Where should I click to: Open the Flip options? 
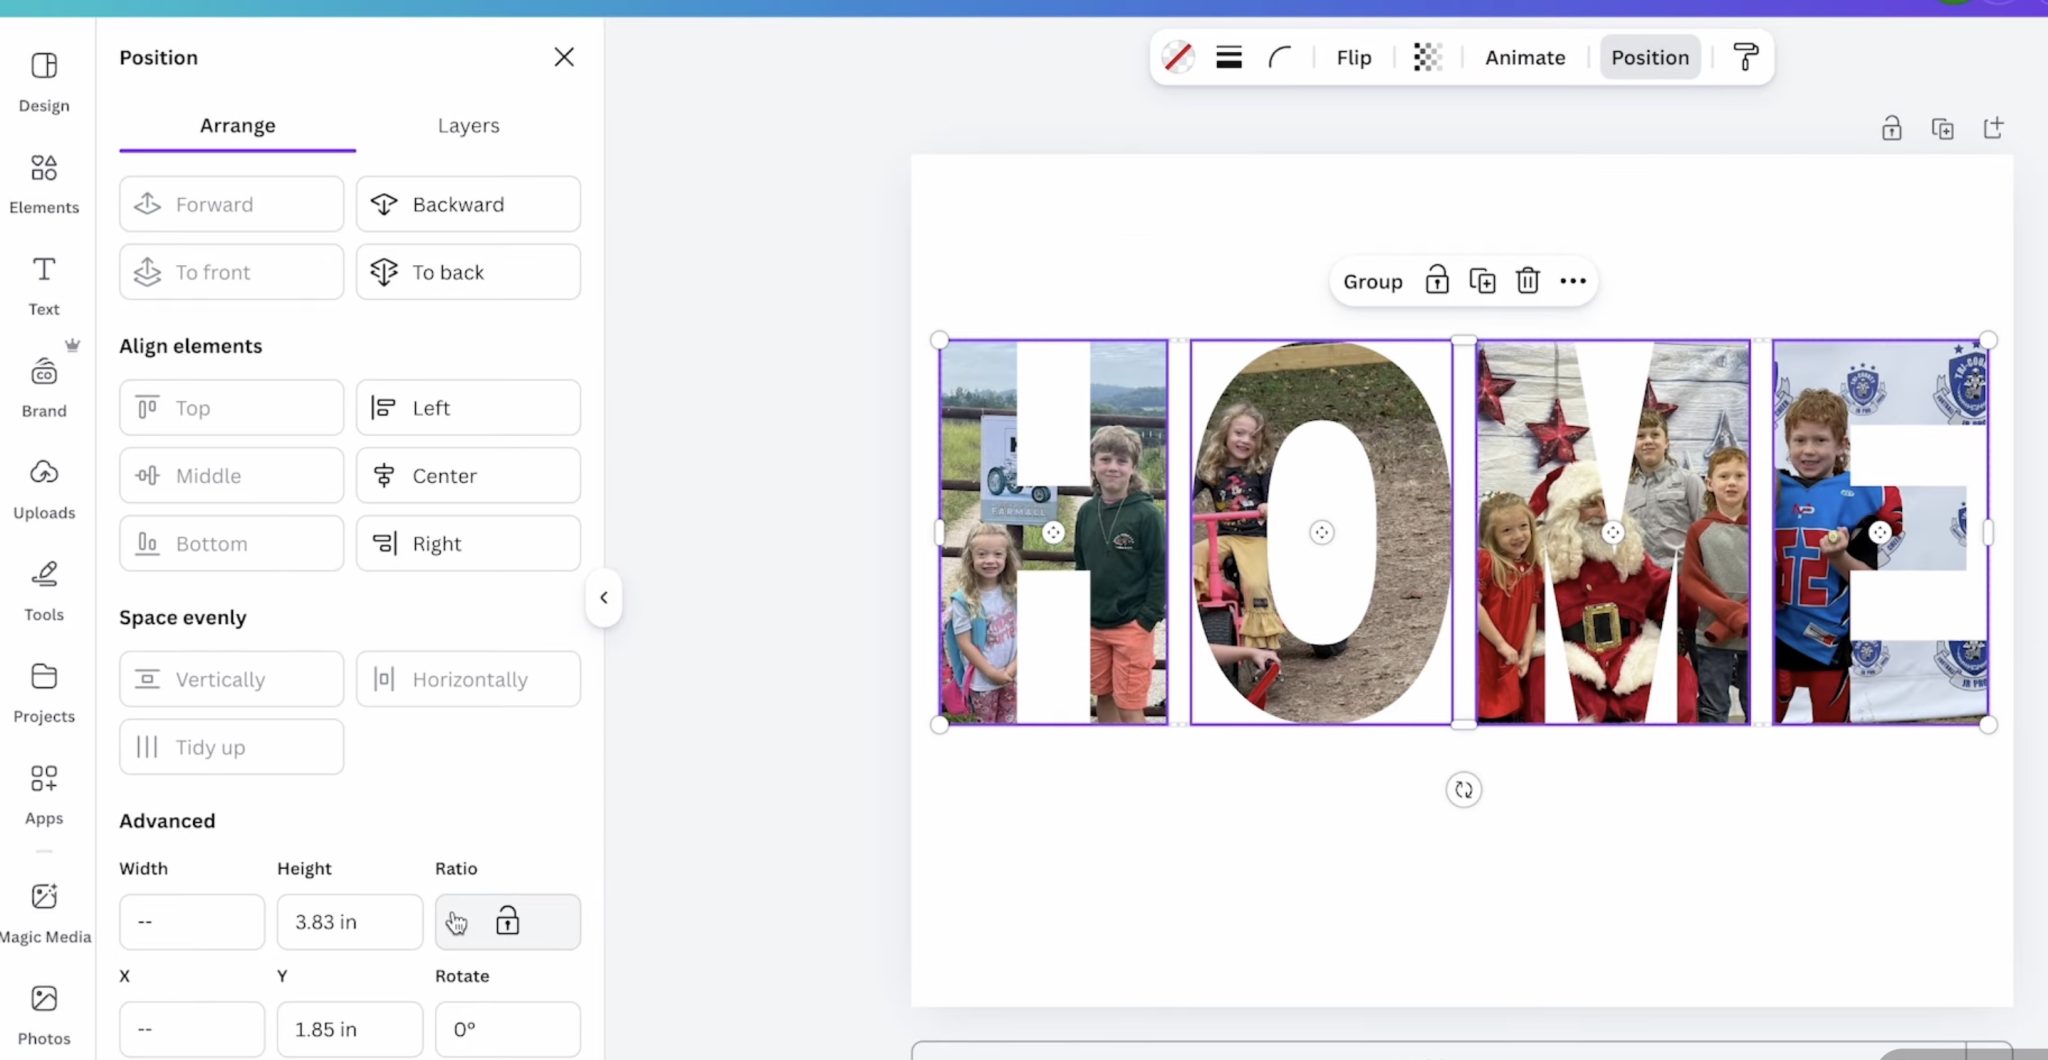click(1352, 57)
